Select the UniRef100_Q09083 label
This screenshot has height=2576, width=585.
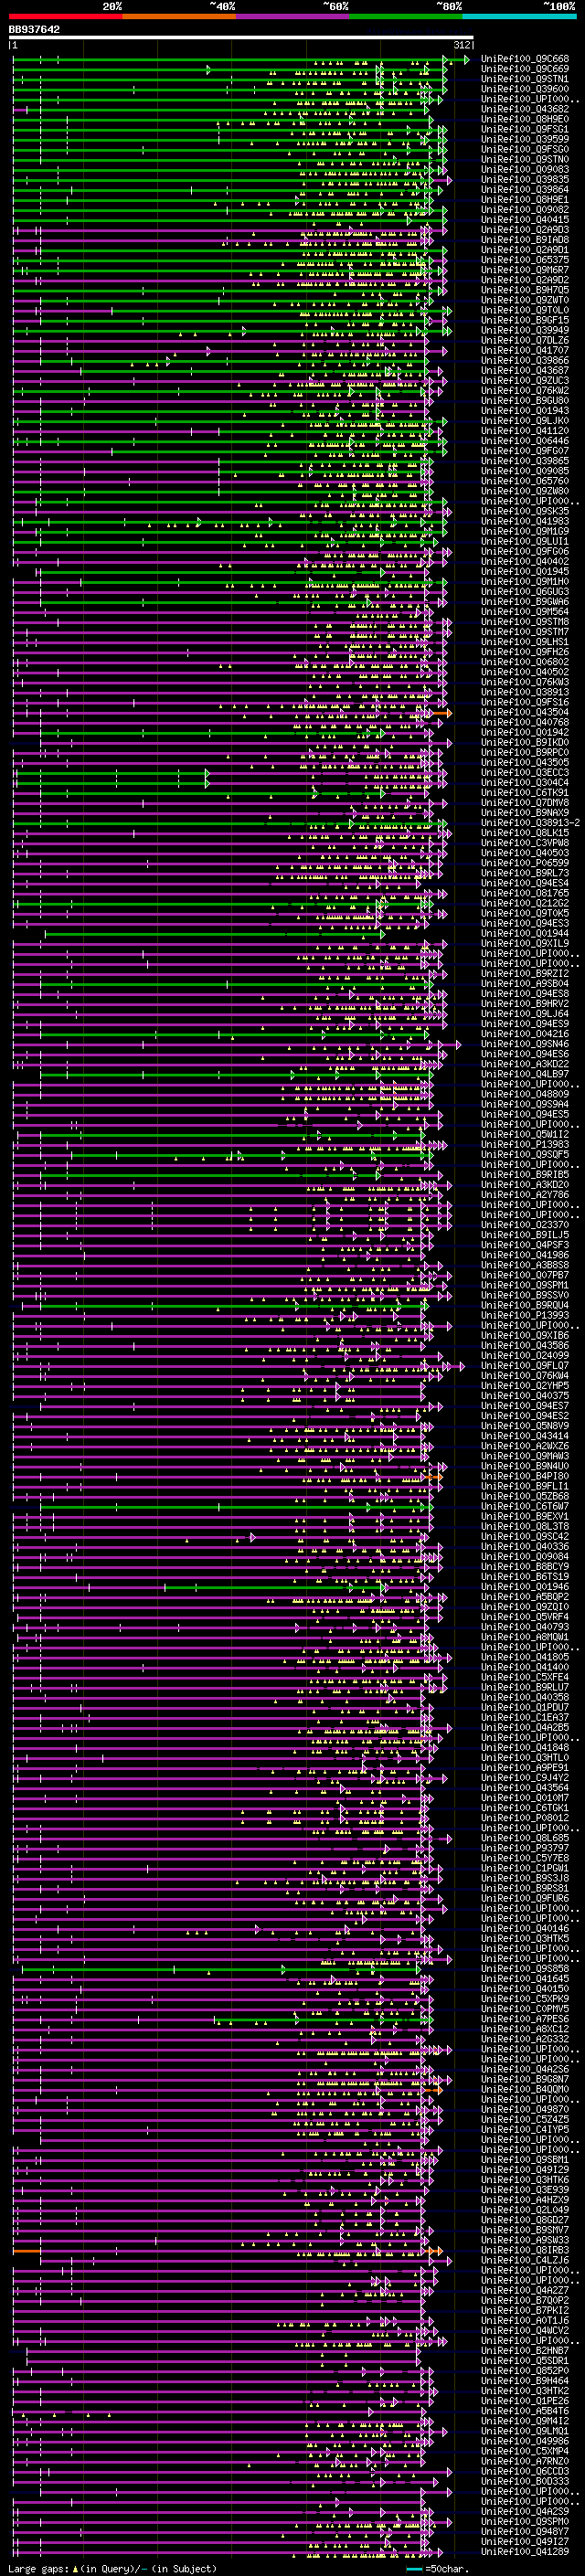(x=525, y=169)
